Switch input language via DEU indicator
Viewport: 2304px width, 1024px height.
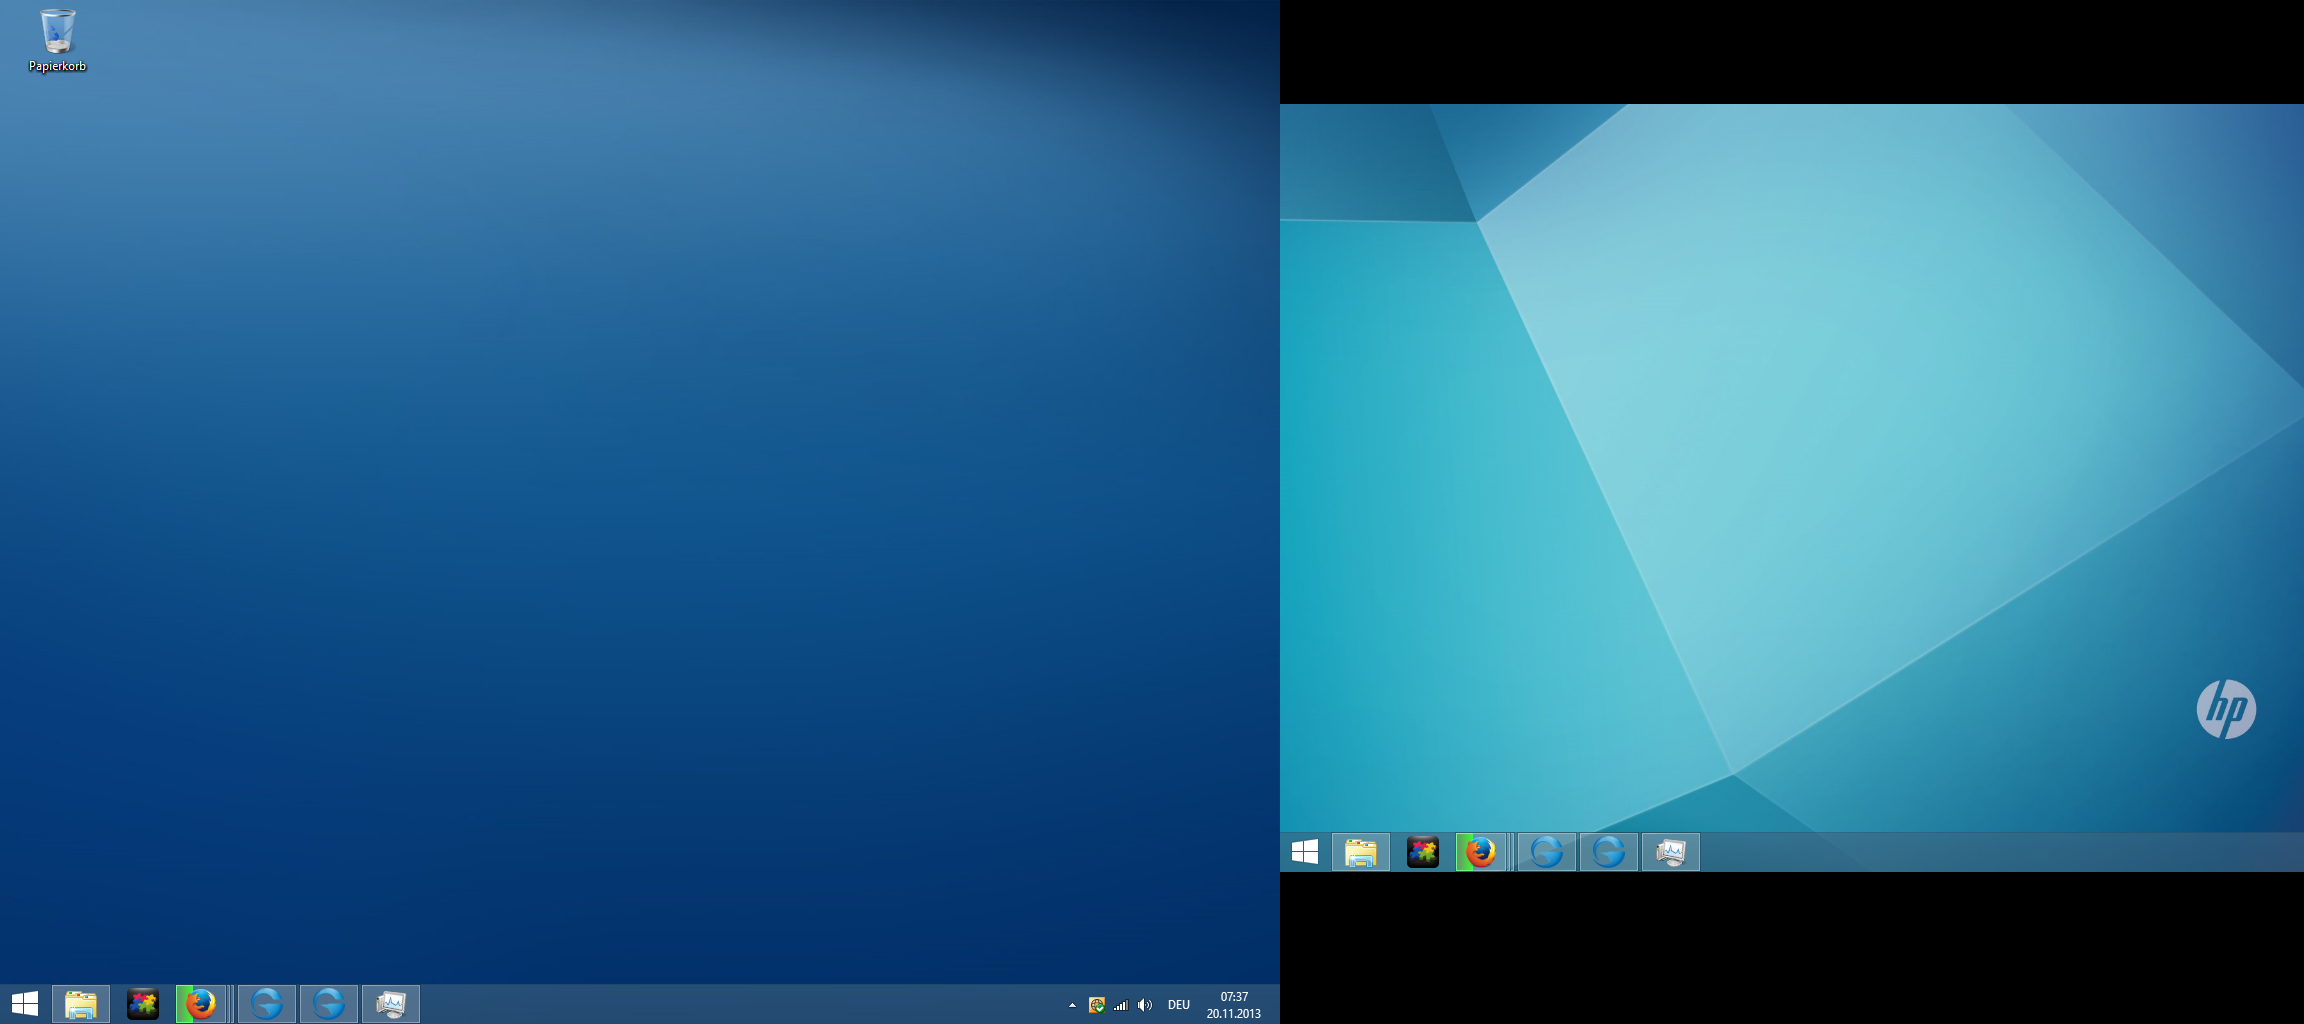(1179, 1005)
